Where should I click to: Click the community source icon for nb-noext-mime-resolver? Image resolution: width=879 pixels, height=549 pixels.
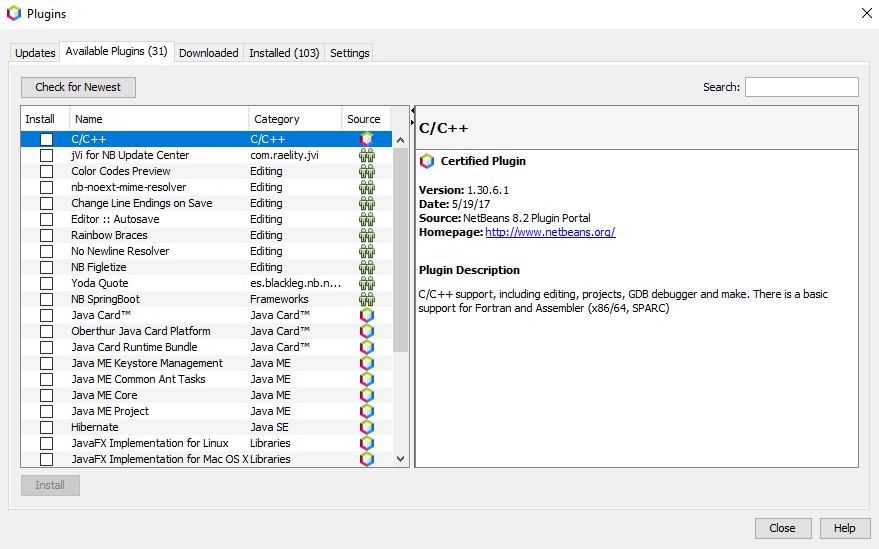pos(367,187)
